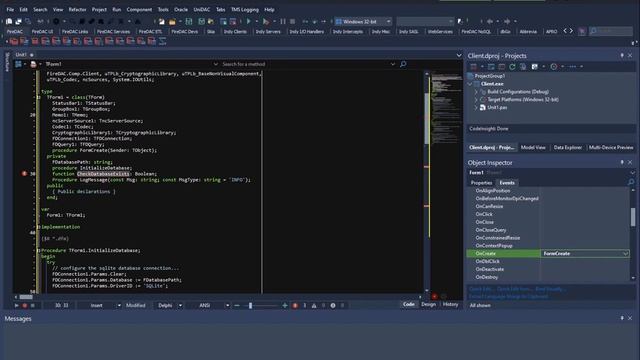Click the zoom out minus icon
Screen dimensions: 640x360
pyautogui.click(x=237, y=305)
